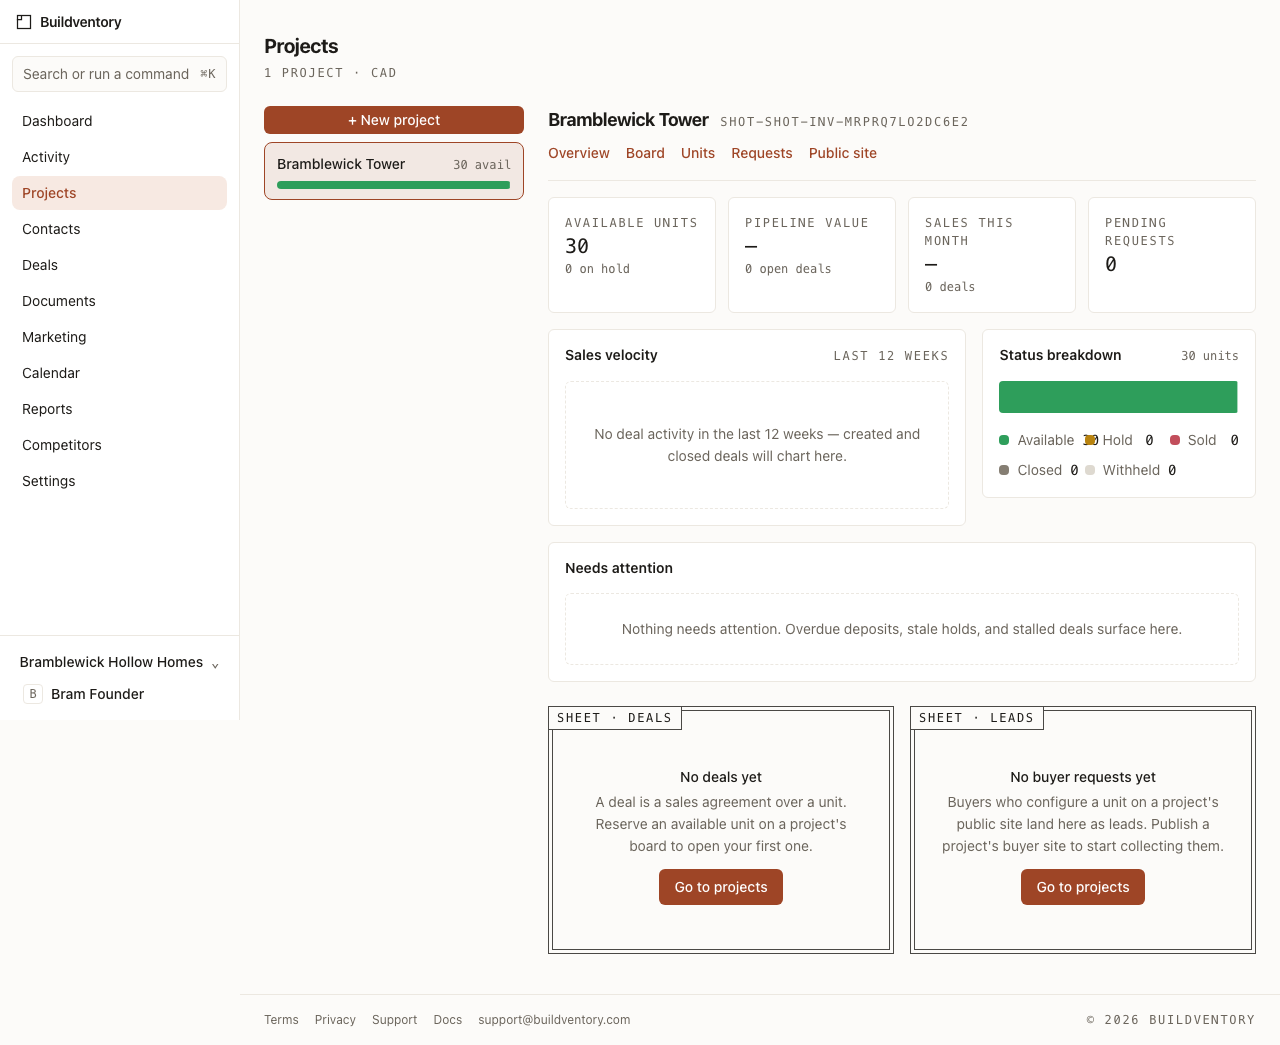Open the Docs footer link
This screenshot has height=1045, width=1280.
pyautogui.click(x=448, y=1020)
